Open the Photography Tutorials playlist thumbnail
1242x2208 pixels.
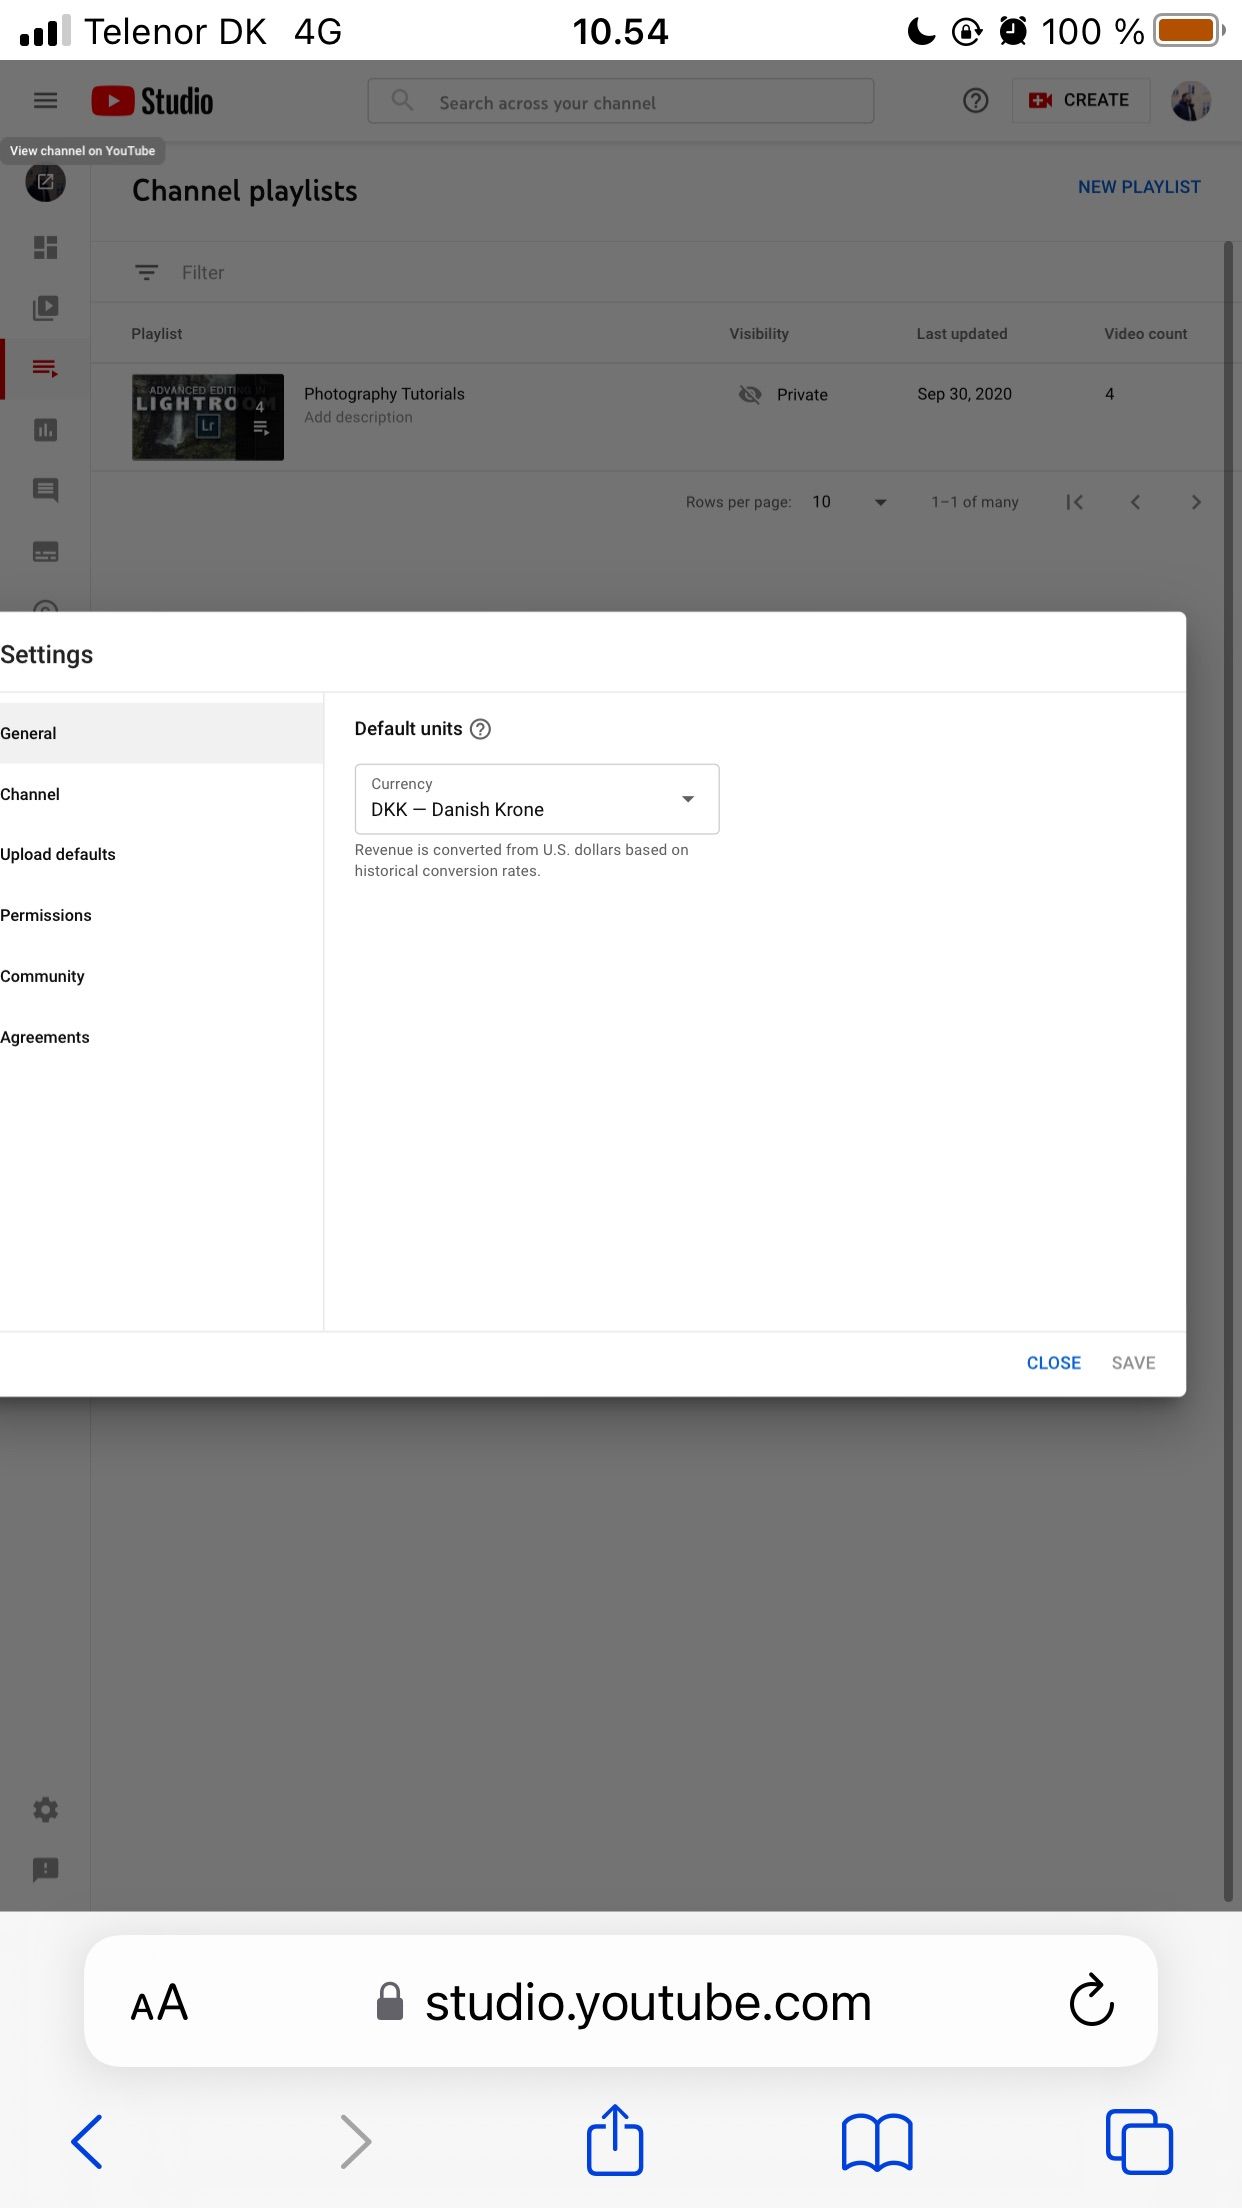(x=208, y=417)
